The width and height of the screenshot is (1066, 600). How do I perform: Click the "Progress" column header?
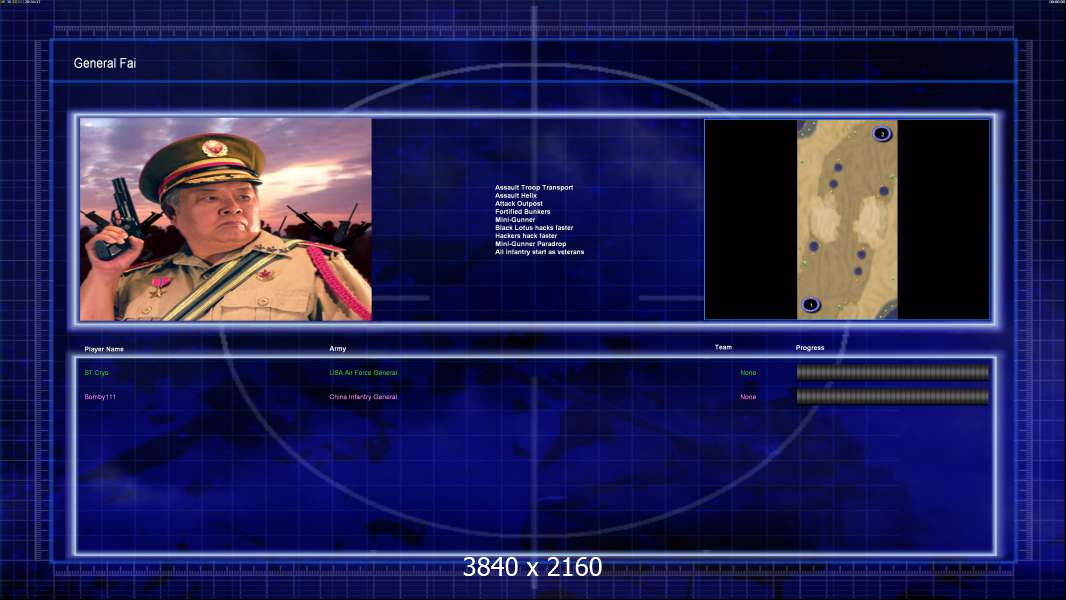pos(810,348)
